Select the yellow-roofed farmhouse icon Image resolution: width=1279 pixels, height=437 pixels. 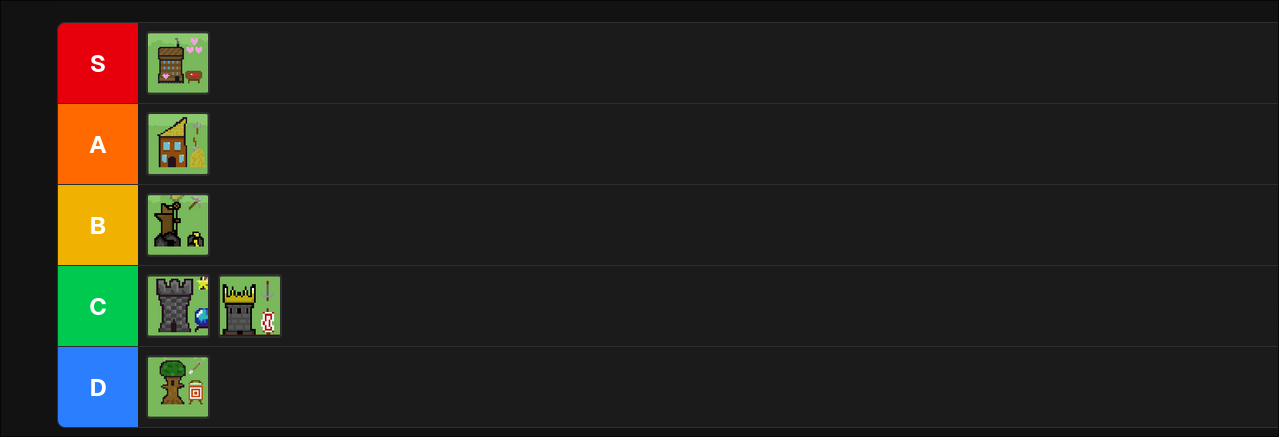click(178, 144)
